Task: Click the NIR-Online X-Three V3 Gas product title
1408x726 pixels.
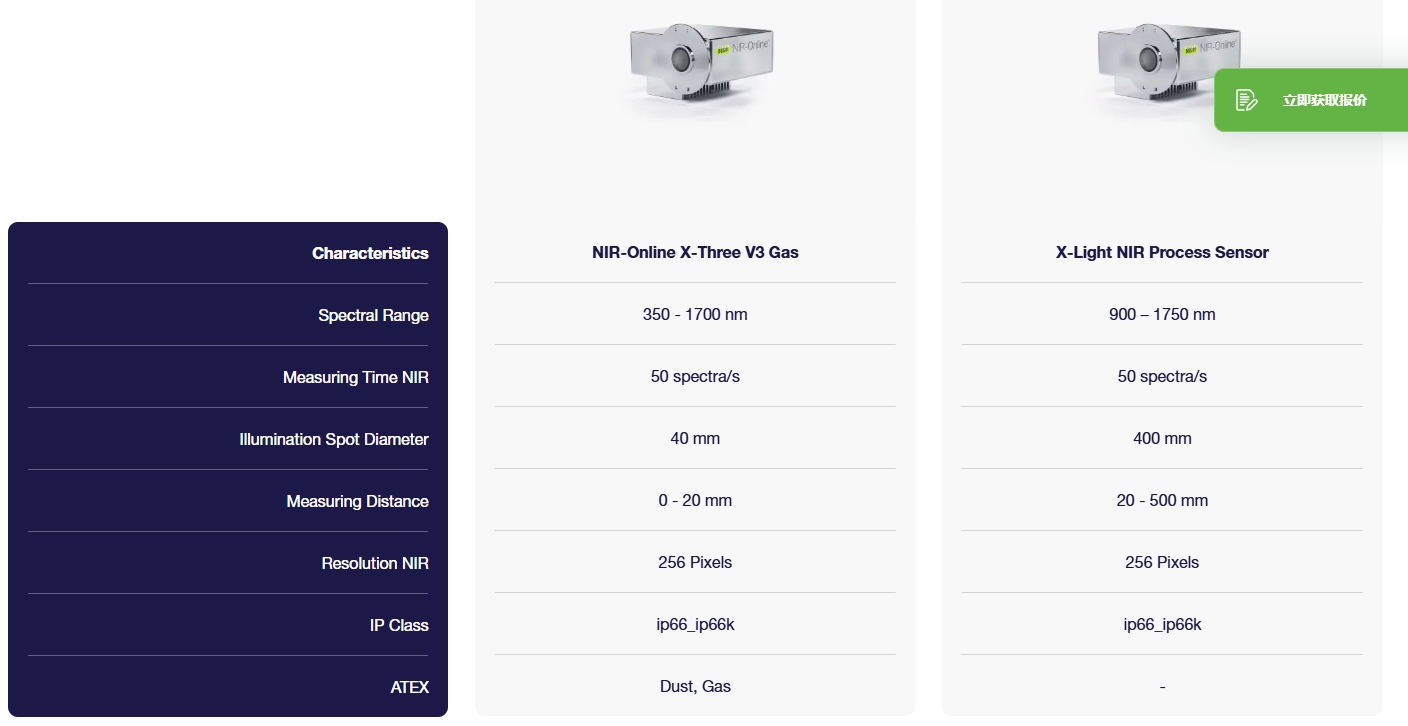Action: tap(695, 252)
